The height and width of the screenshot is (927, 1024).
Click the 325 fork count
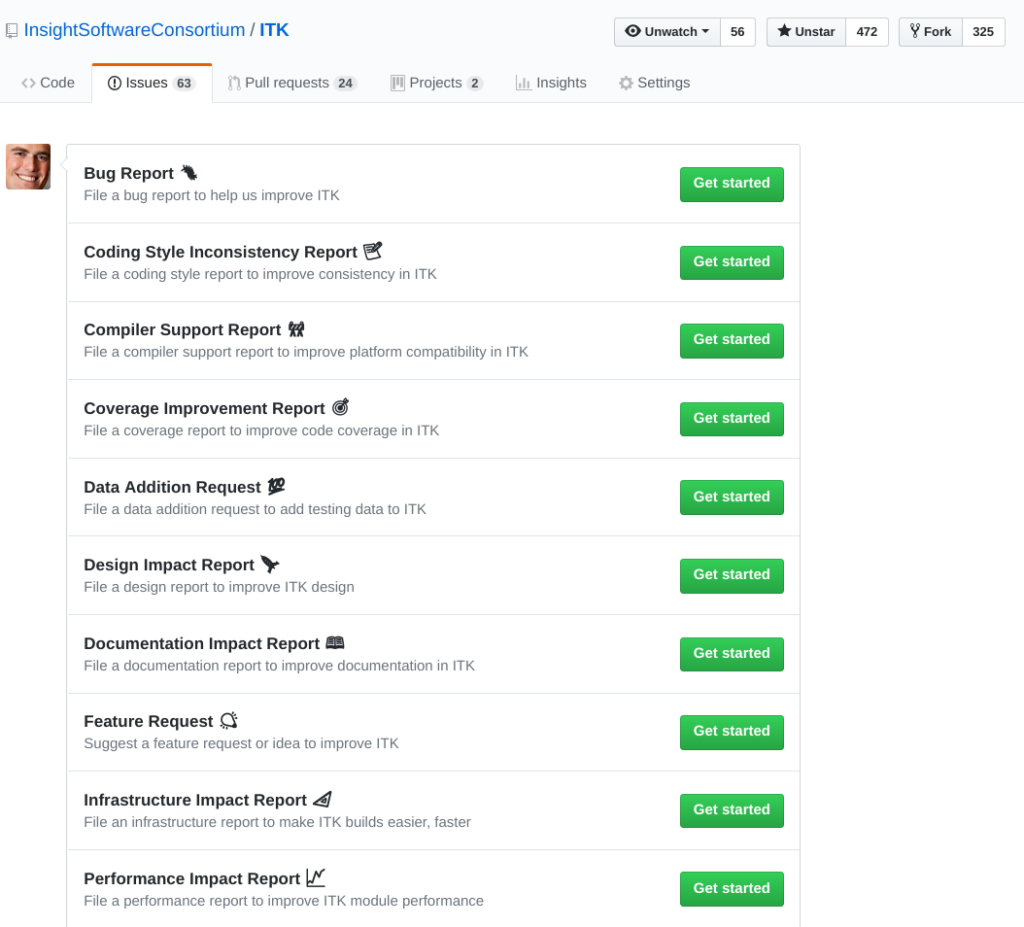983,31
